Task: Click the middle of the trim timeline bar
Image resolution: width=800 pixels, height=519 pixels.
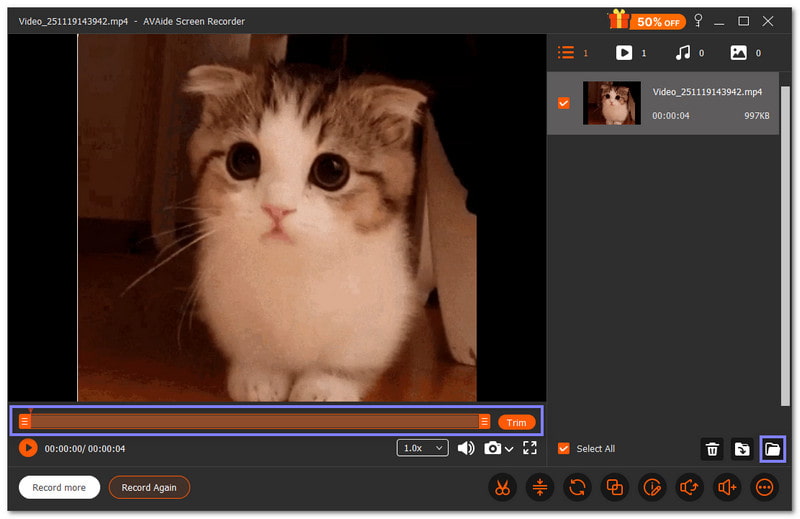Action: click(254, 422)
